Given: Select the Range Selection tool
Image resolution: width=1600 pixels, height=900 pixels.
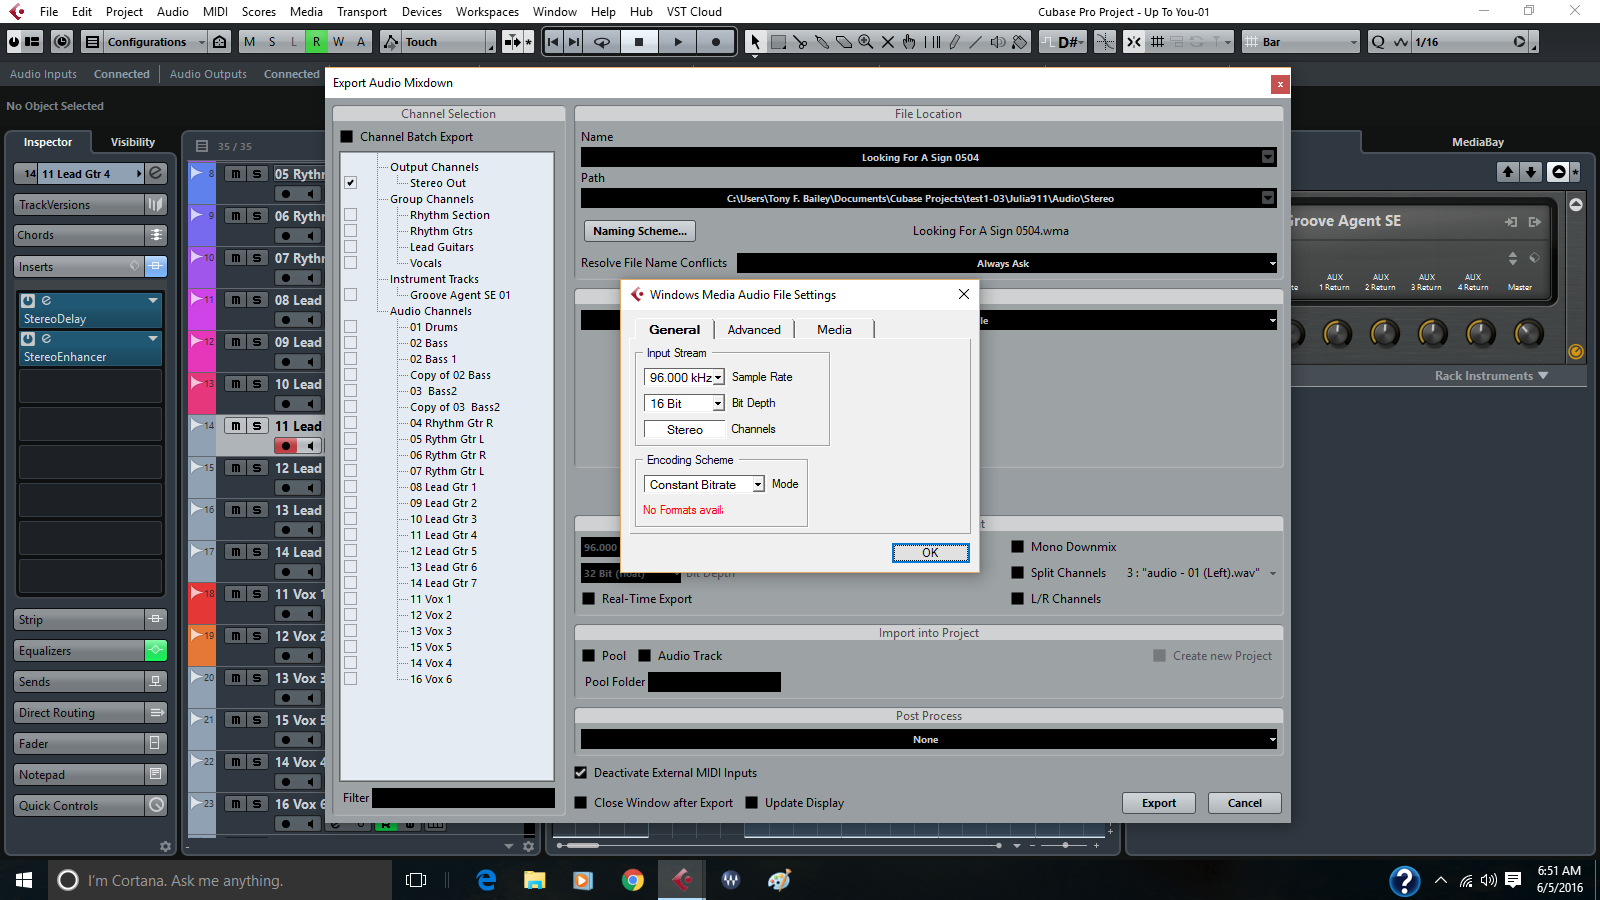Looking at the screenshot, I should 778,42.
